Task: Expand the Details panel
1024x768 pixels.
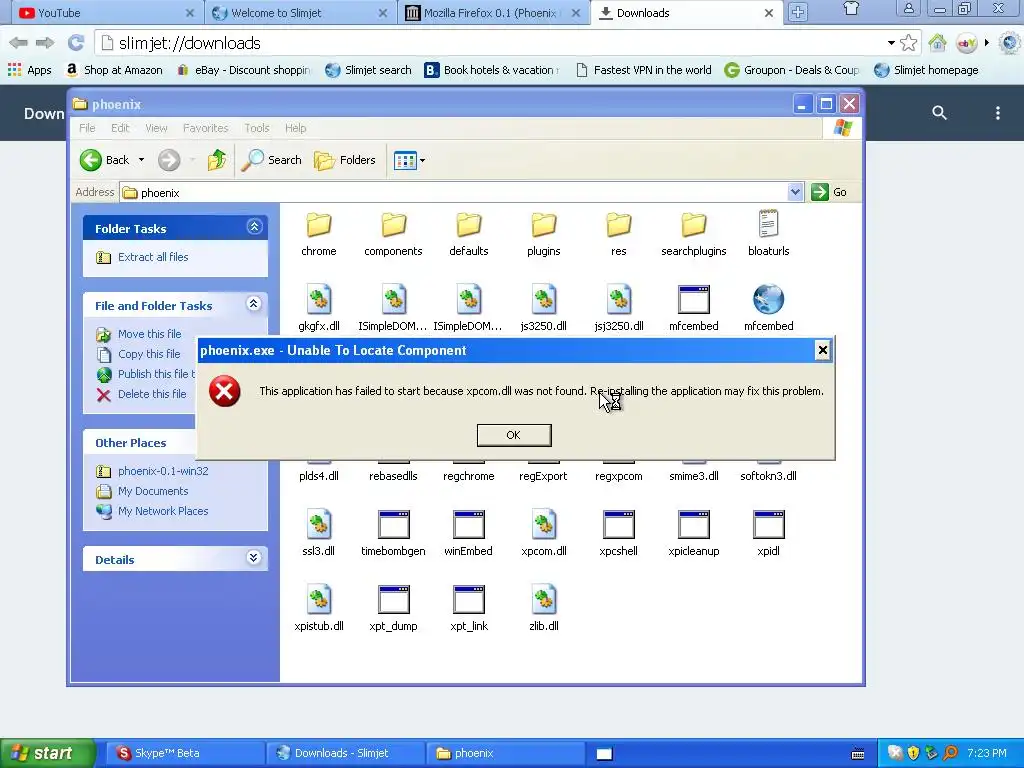Action: pyautogui.click(x=254, y=558)
